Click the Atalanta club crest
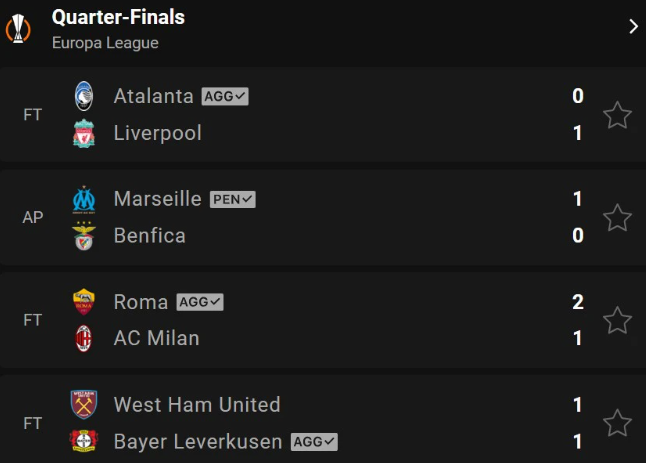Image resolution: width=646 pixels, height=463 pixels. (x=84, y=96)
